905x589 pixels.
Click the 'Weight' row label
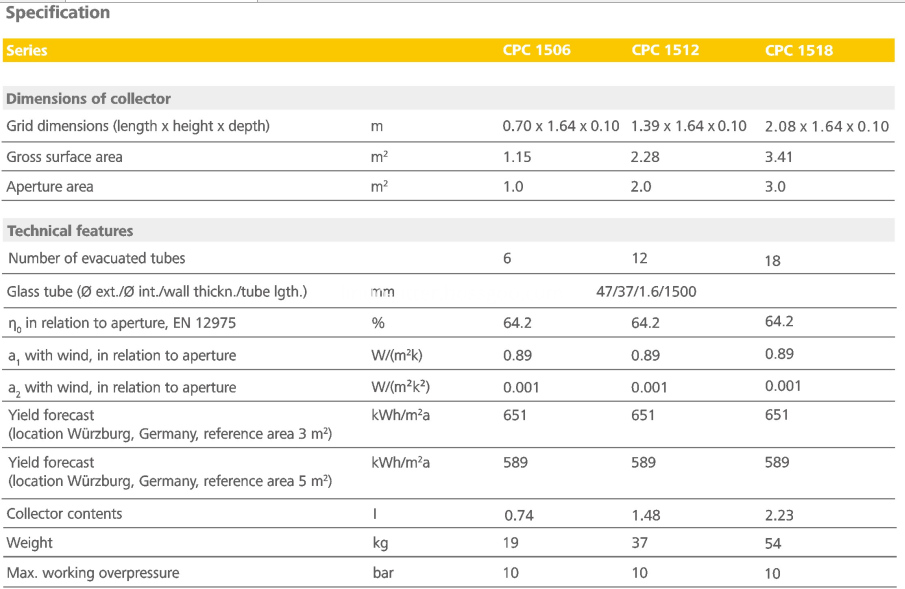coord(29,543)
